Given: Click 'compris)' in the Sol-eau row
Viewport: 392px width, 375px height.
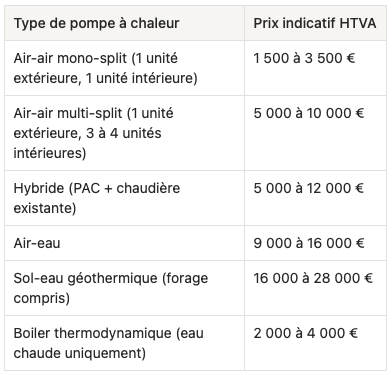Looking at the screenshot, I should coord(42,298).
